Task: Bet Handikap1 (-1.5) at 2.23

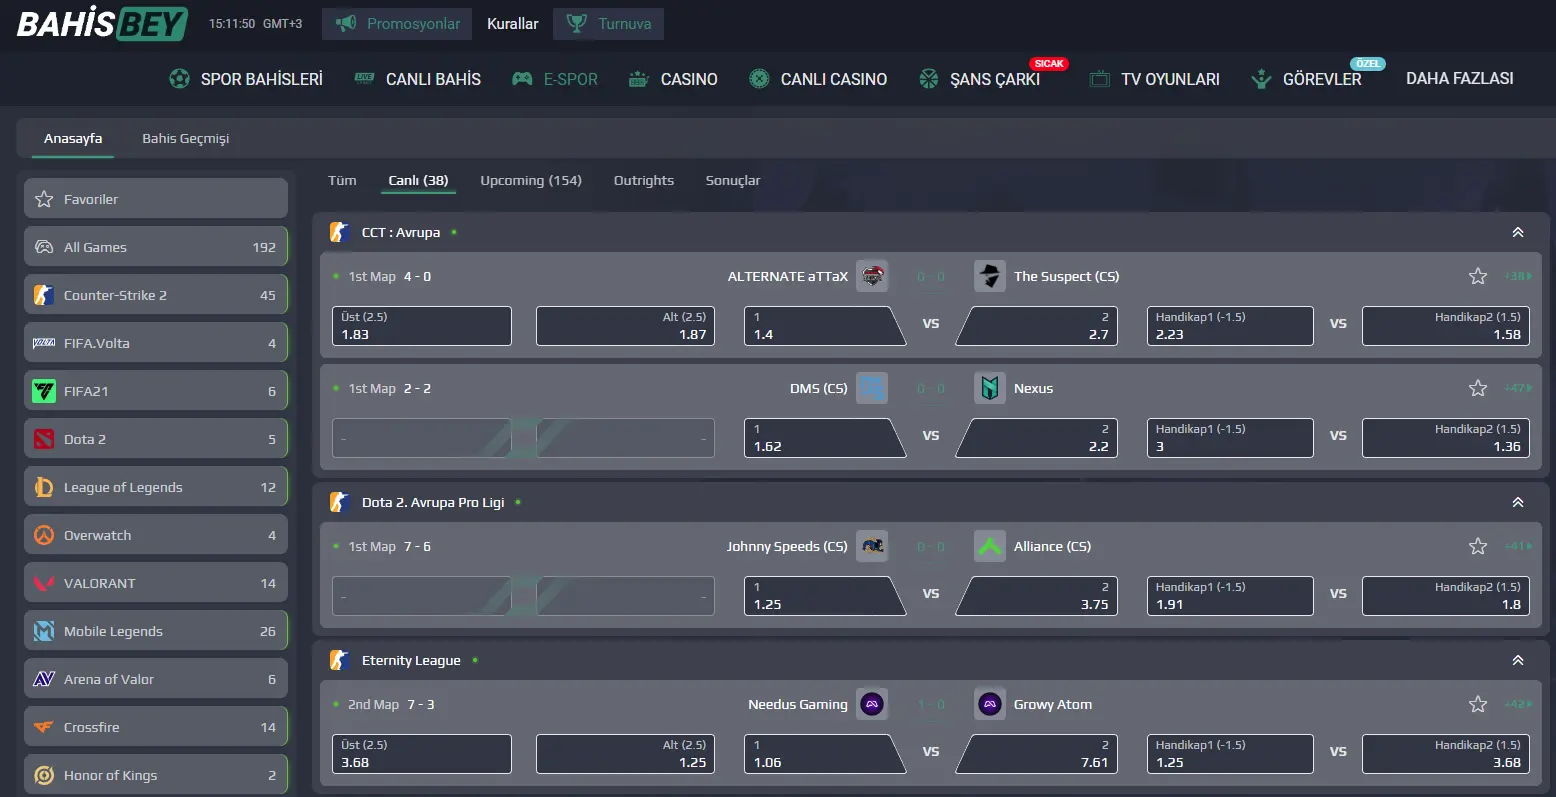Action: (1230, 326)
